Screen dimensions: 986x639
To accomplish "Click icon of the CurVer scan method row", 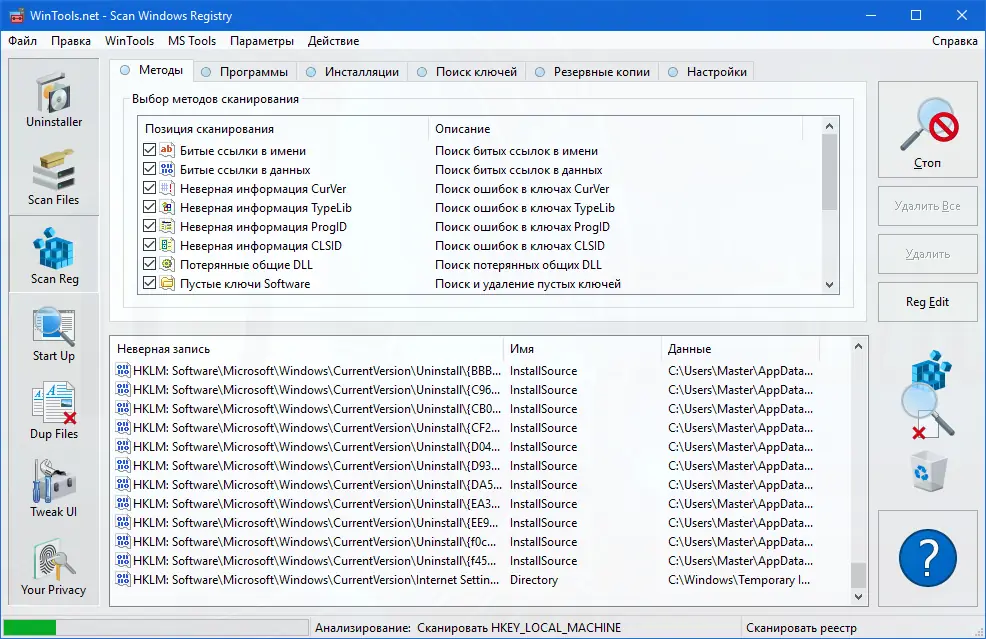I will pyautogui.click(x=167, y=188).
